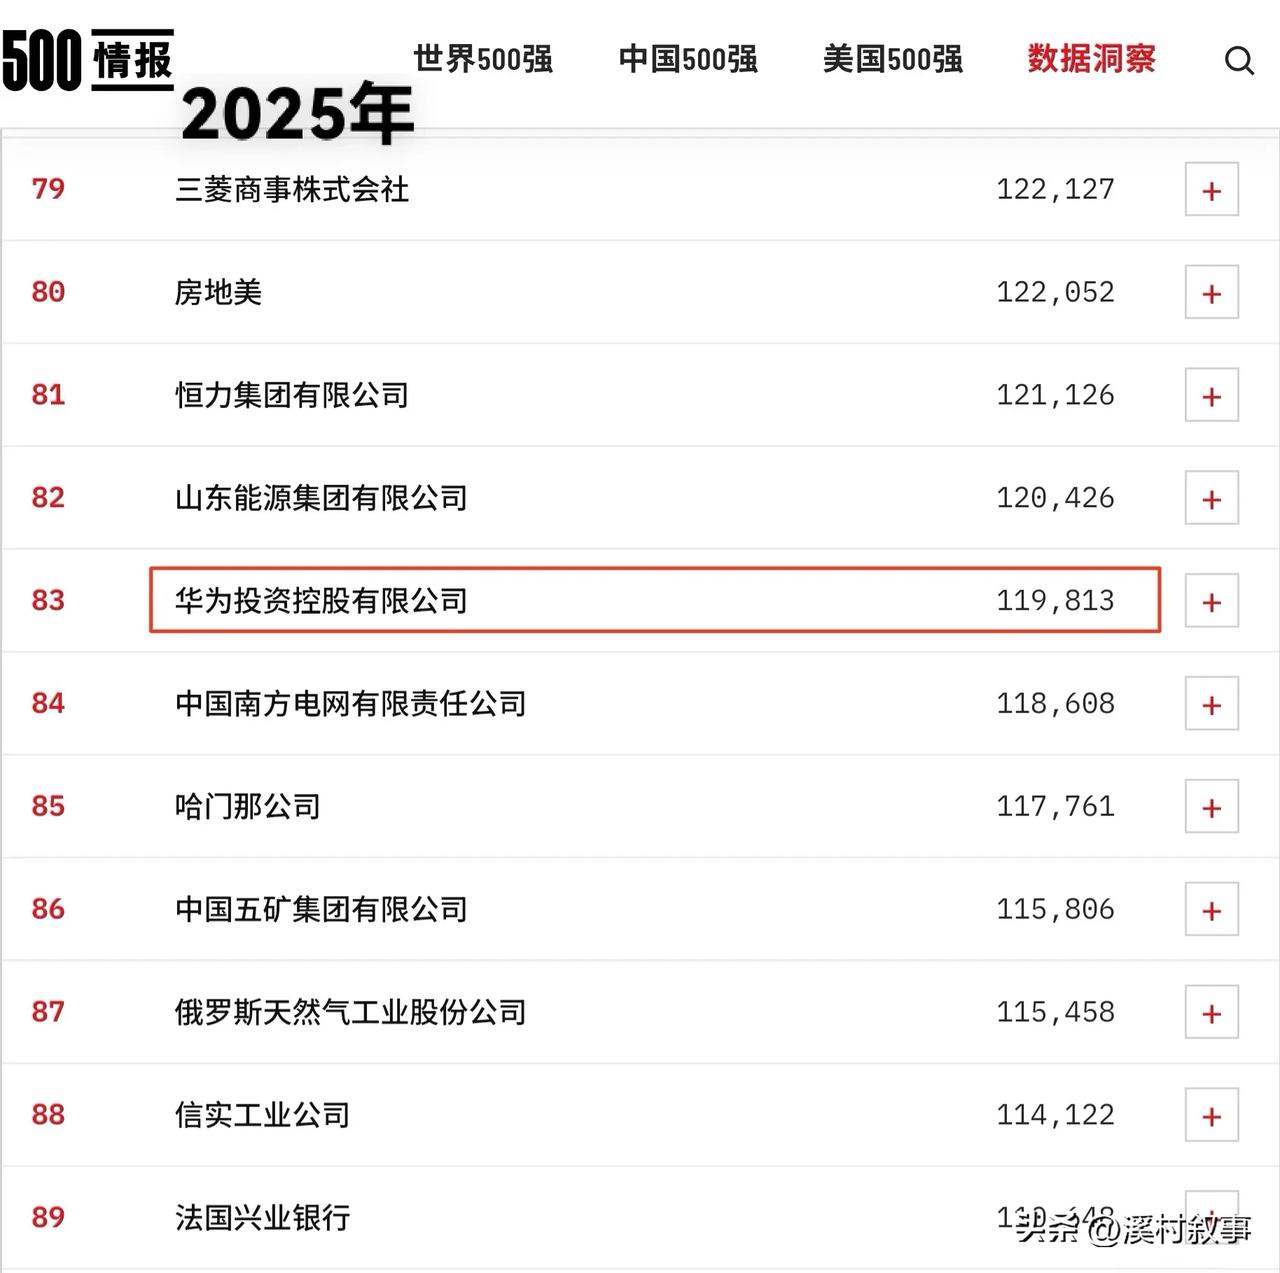Expand plus button for 山东能源集团有限公司
The height and width of the screenshot is (1273, 1280).
(1212, 498)
